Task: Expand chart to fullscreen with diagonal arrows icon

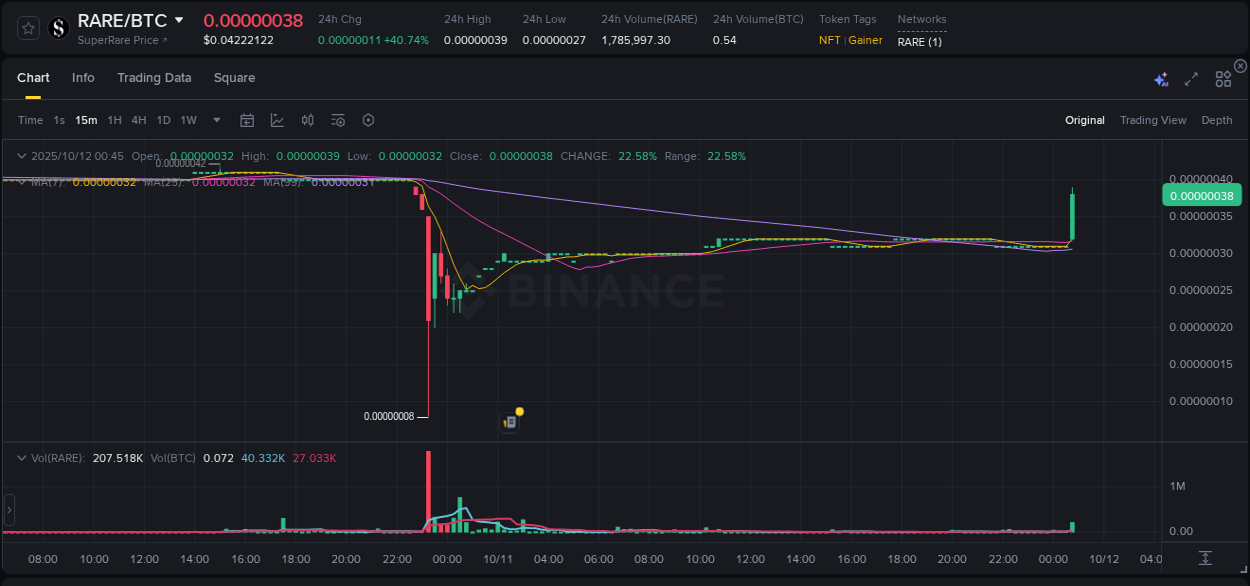Action: point(1191,78)
